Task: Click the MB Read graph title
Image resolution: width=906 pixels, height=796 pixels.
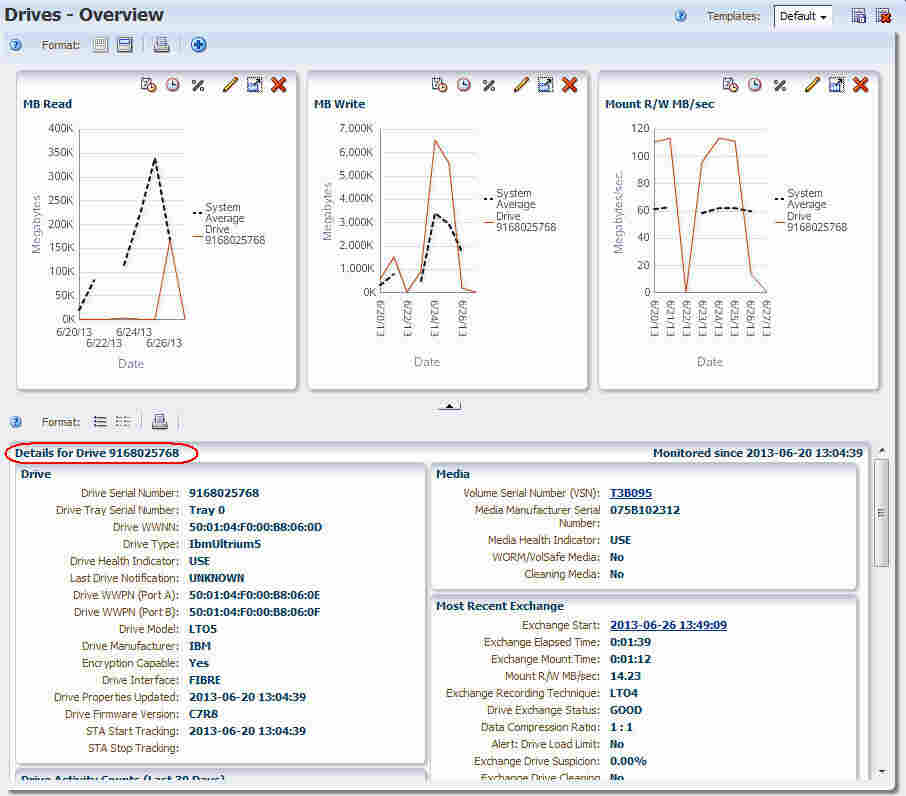Action: click(x=47, y=104)
